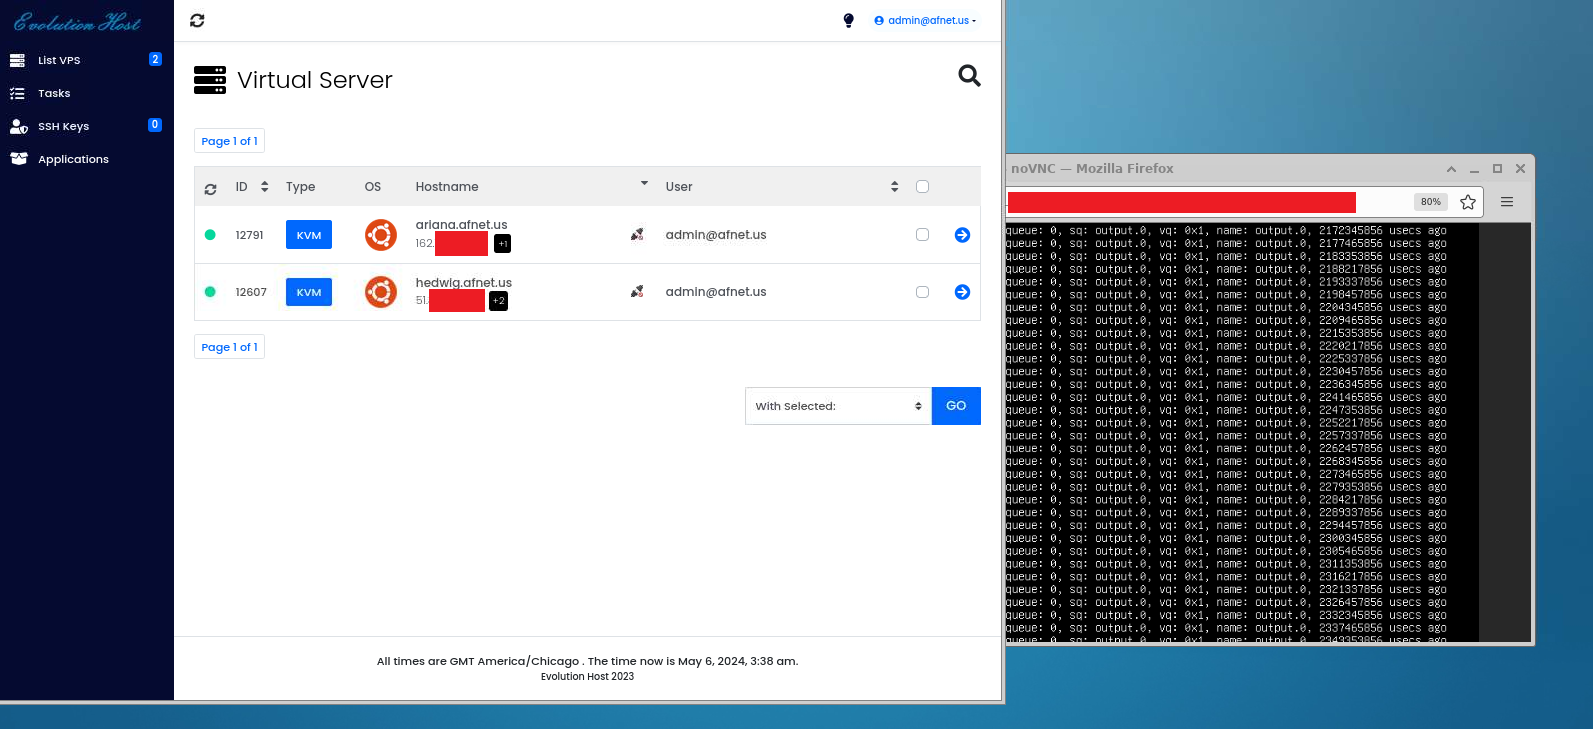1593x729 pixels.
Task: Click the 80% zoom indicator in Firefox
Action: click(1430, 202)
